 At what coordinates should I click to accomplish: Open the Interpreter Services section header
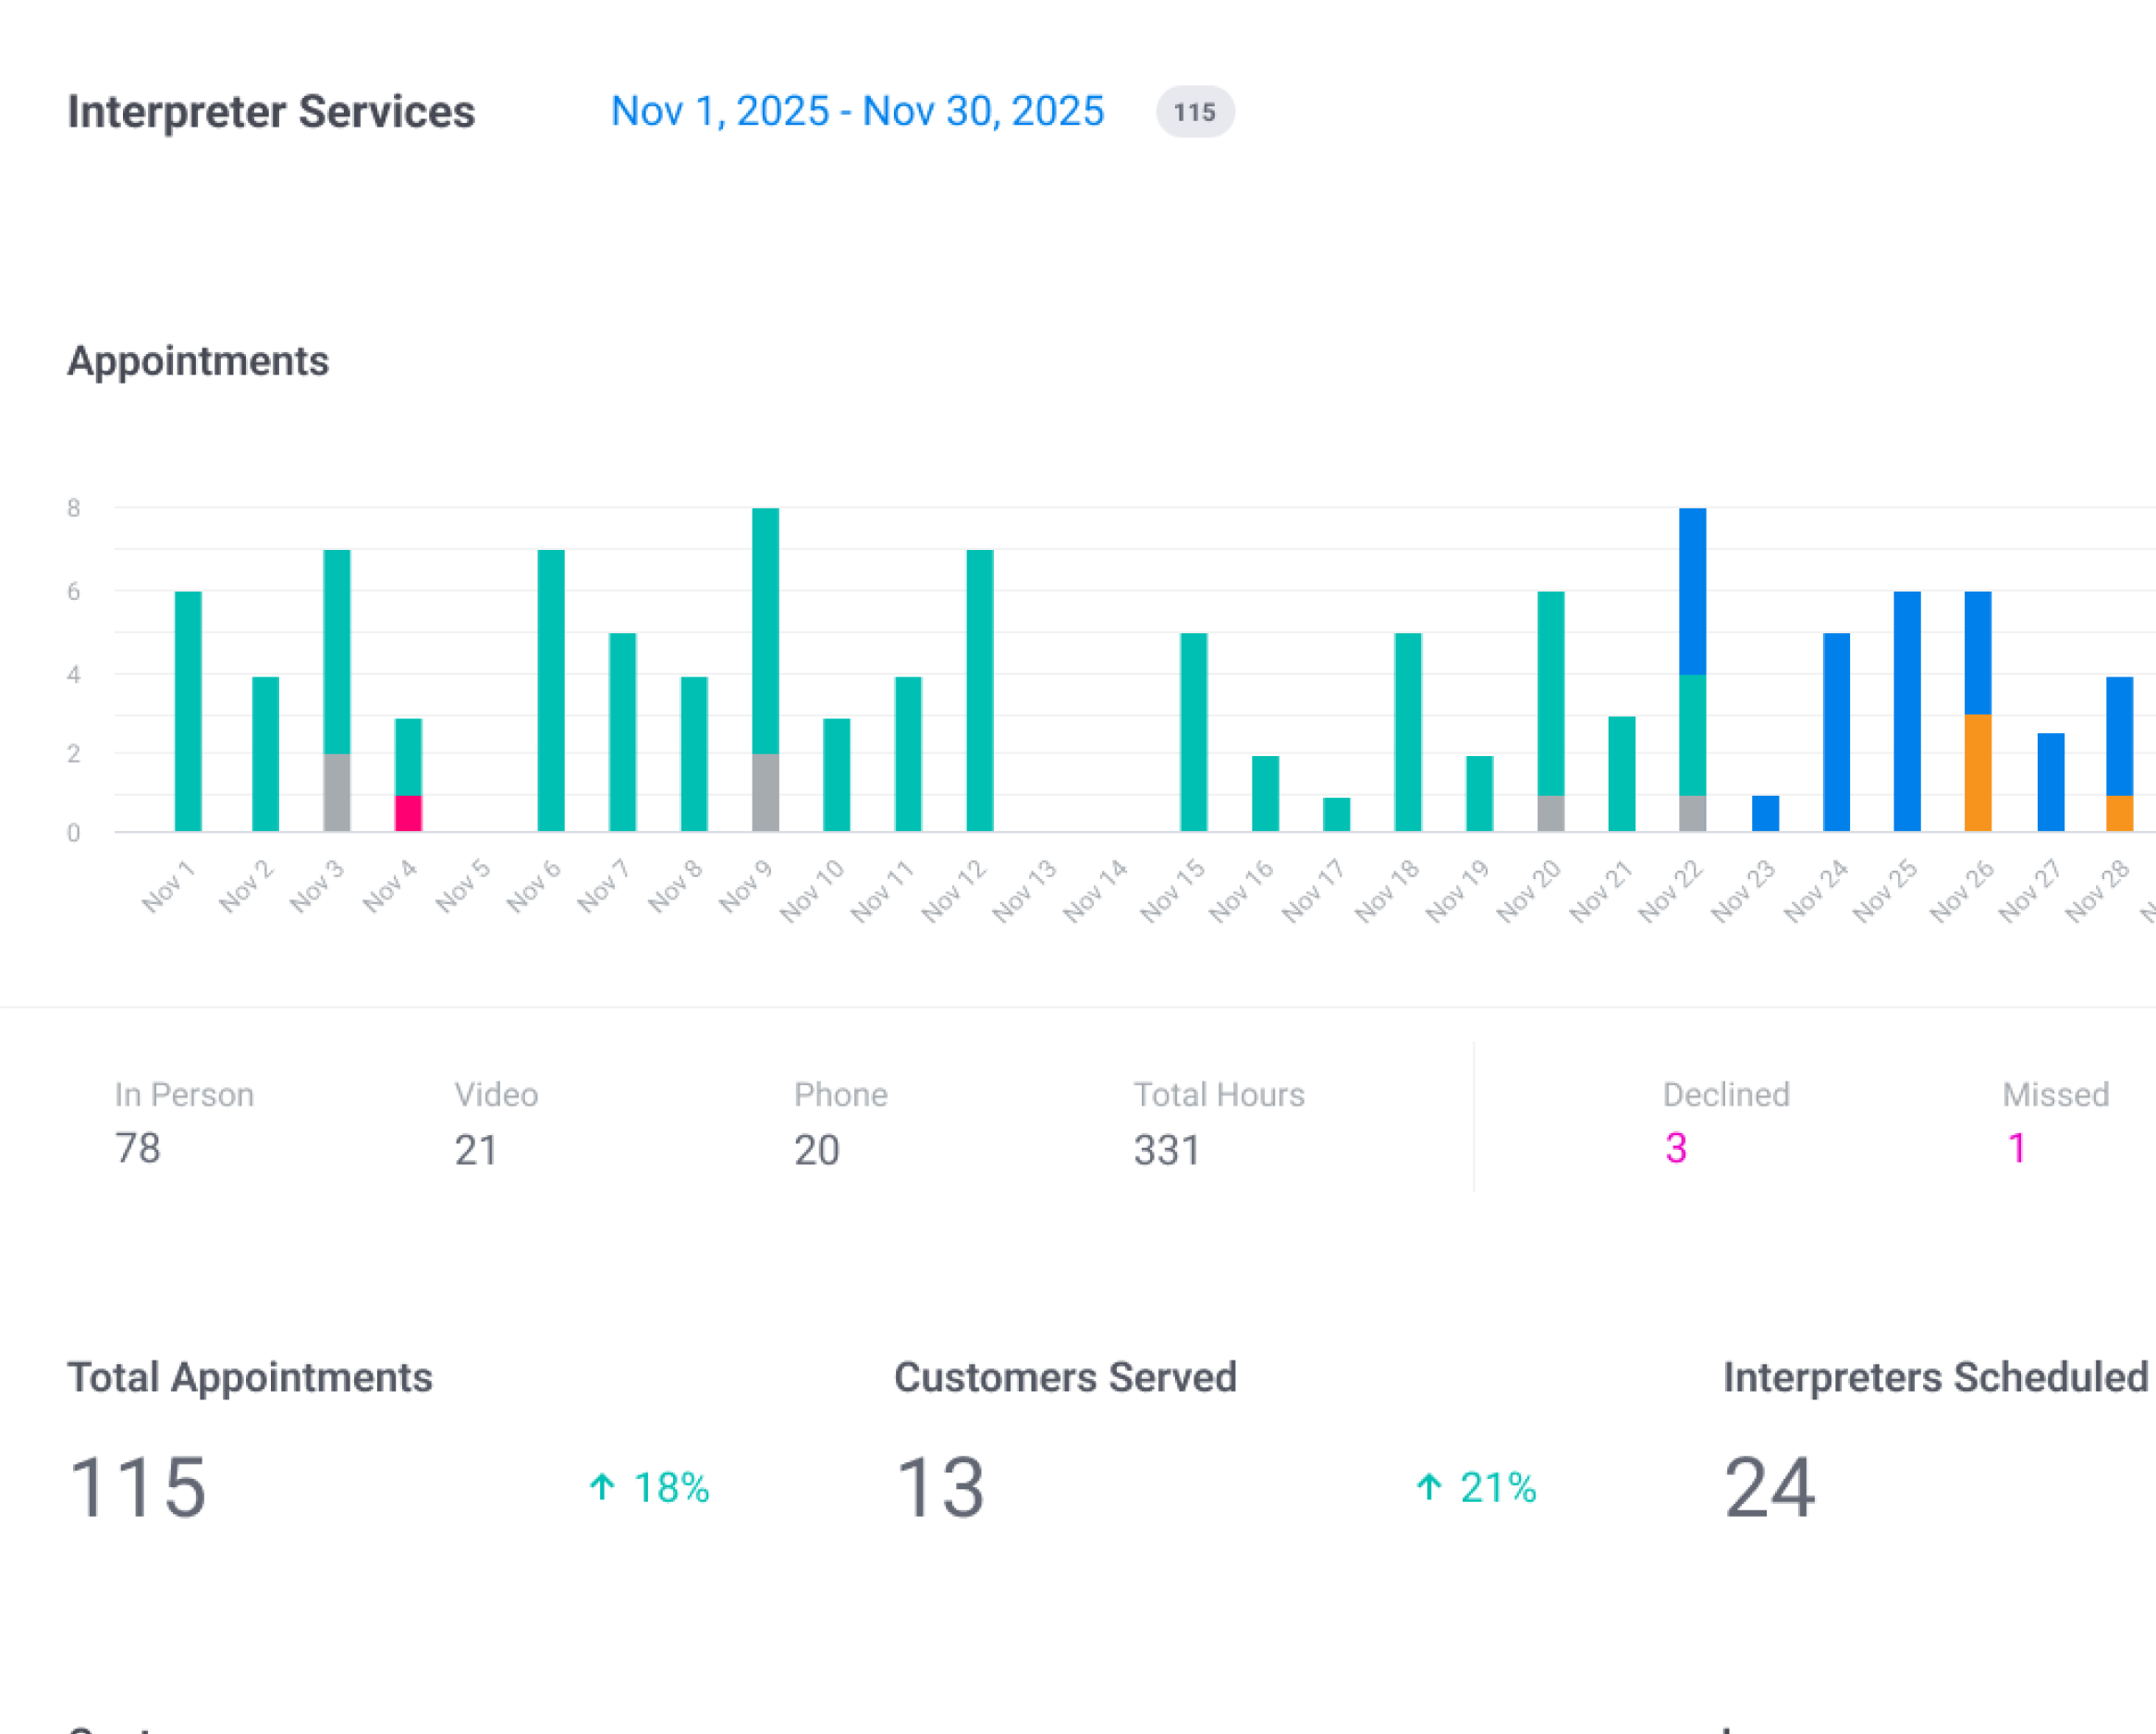tap(271, 112)
